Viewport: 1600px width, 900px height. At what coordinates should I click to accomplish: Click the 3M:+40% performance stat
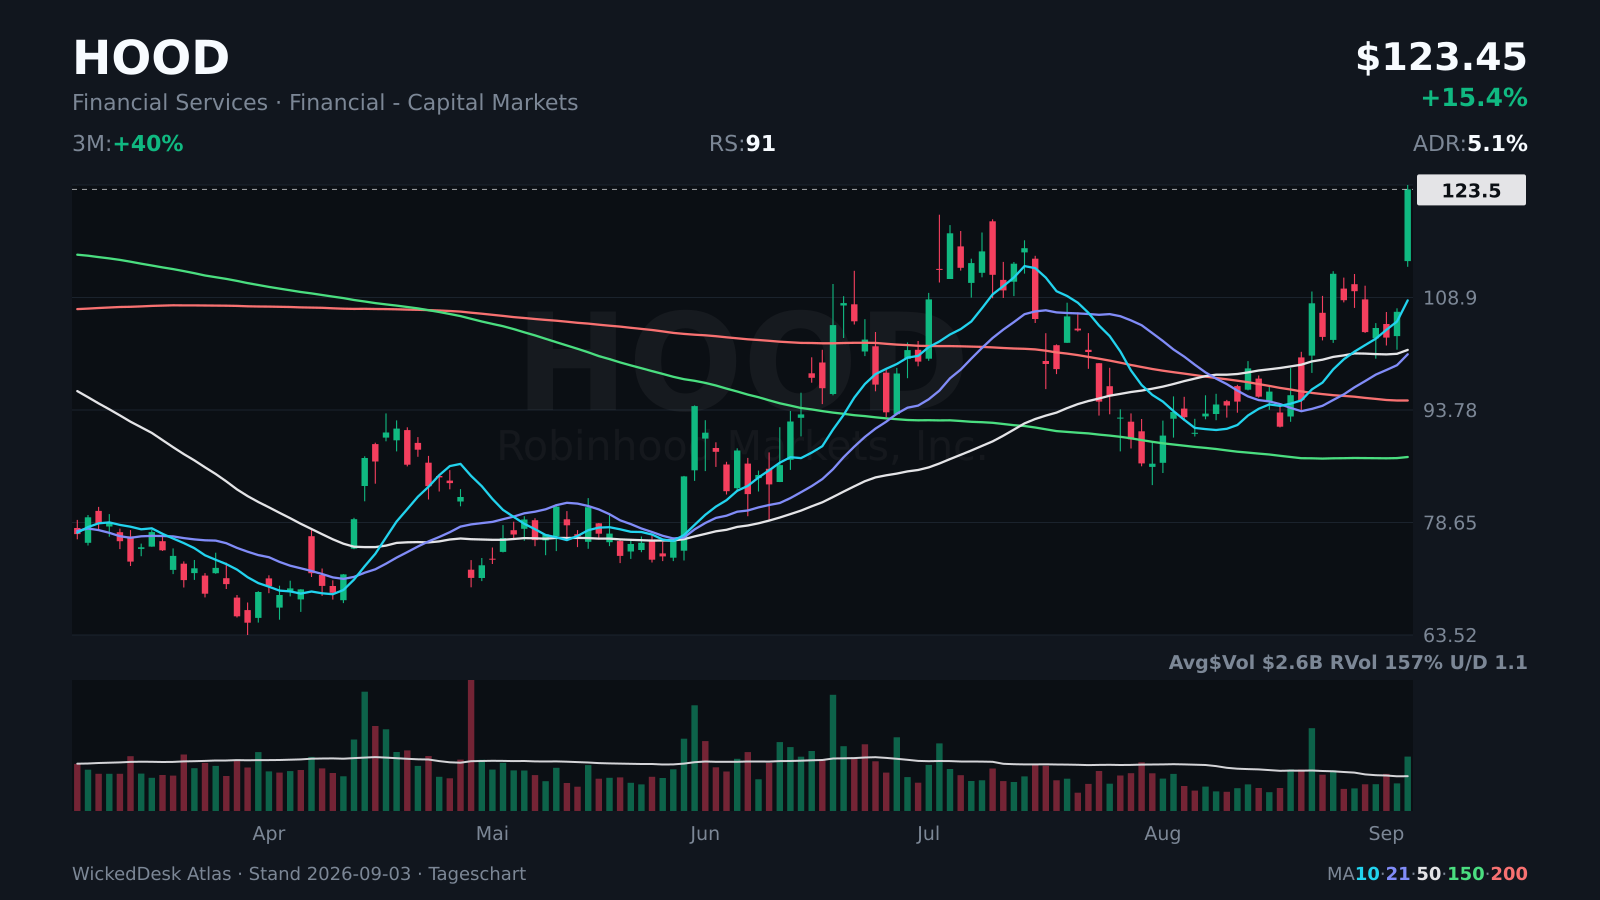[x=128, y=144]
